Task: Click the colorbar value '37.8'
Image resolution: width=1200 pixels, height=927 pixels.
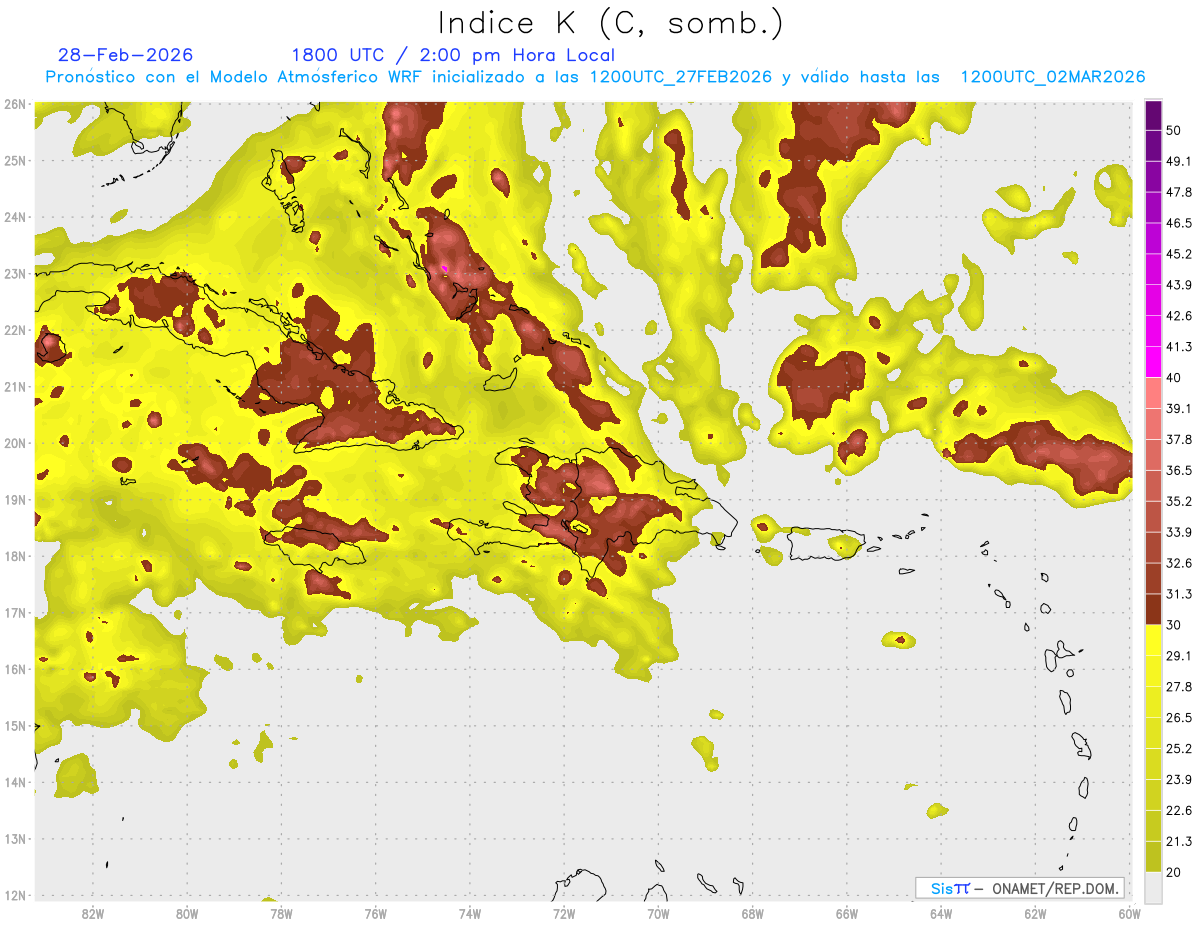Action: tap(1178, 439)
